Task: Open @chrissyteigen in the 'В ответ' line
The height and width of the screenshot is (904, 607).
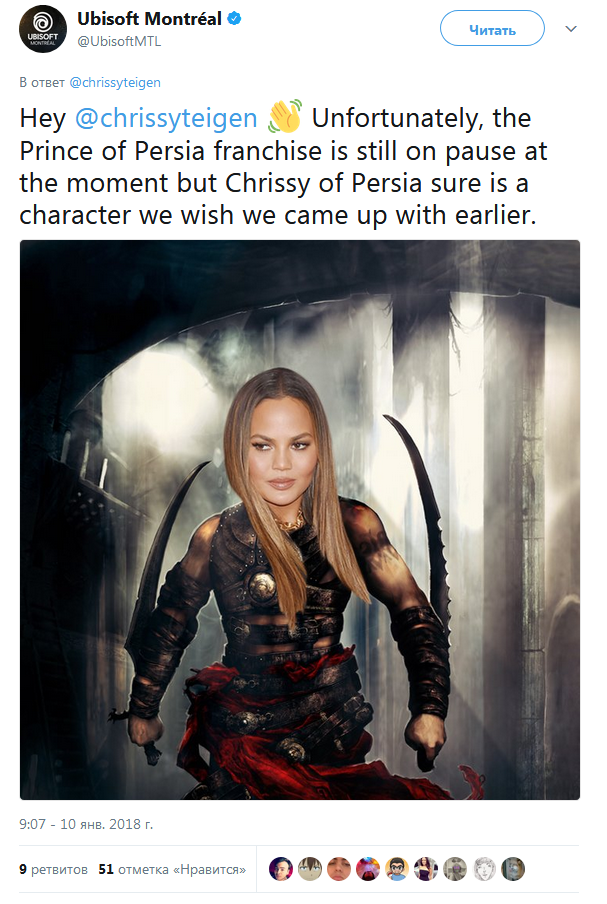Action: (x=115, y=82)
